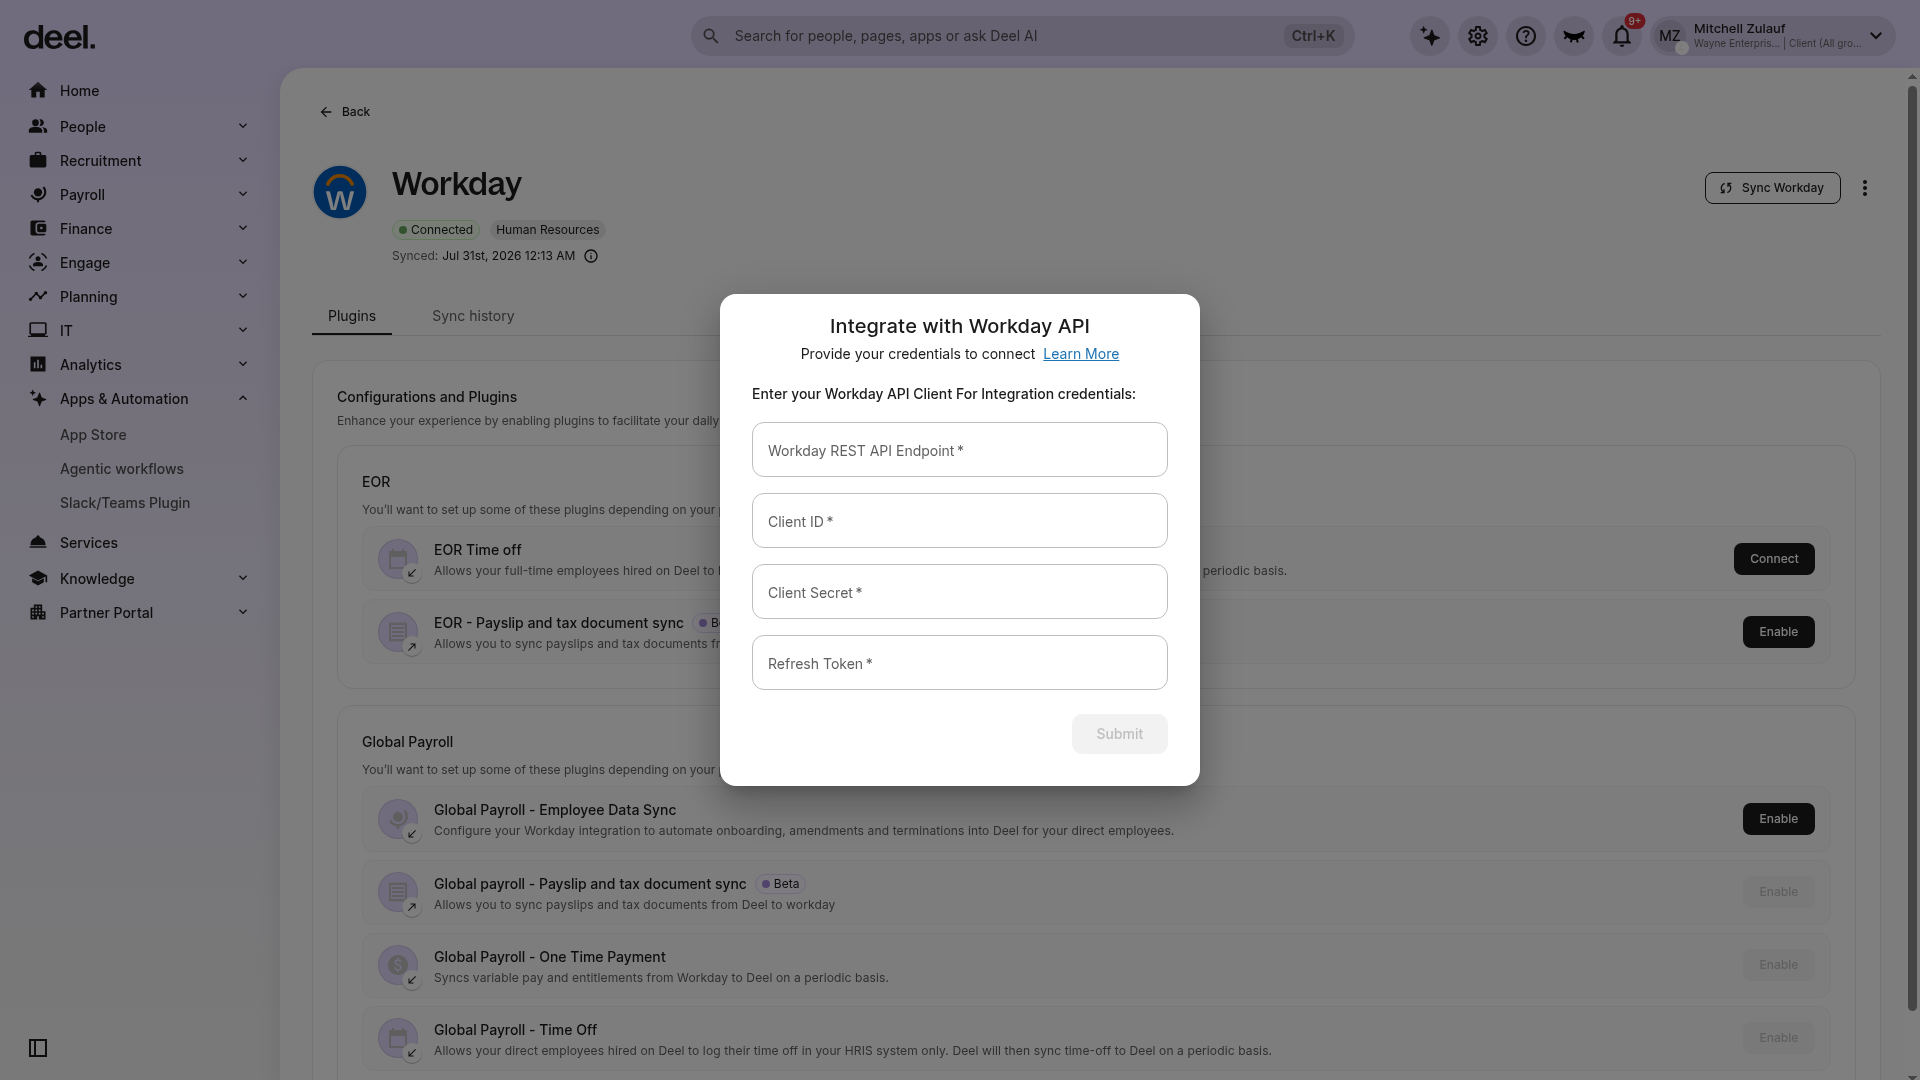Focus the Client ID field

pos(960,521)
